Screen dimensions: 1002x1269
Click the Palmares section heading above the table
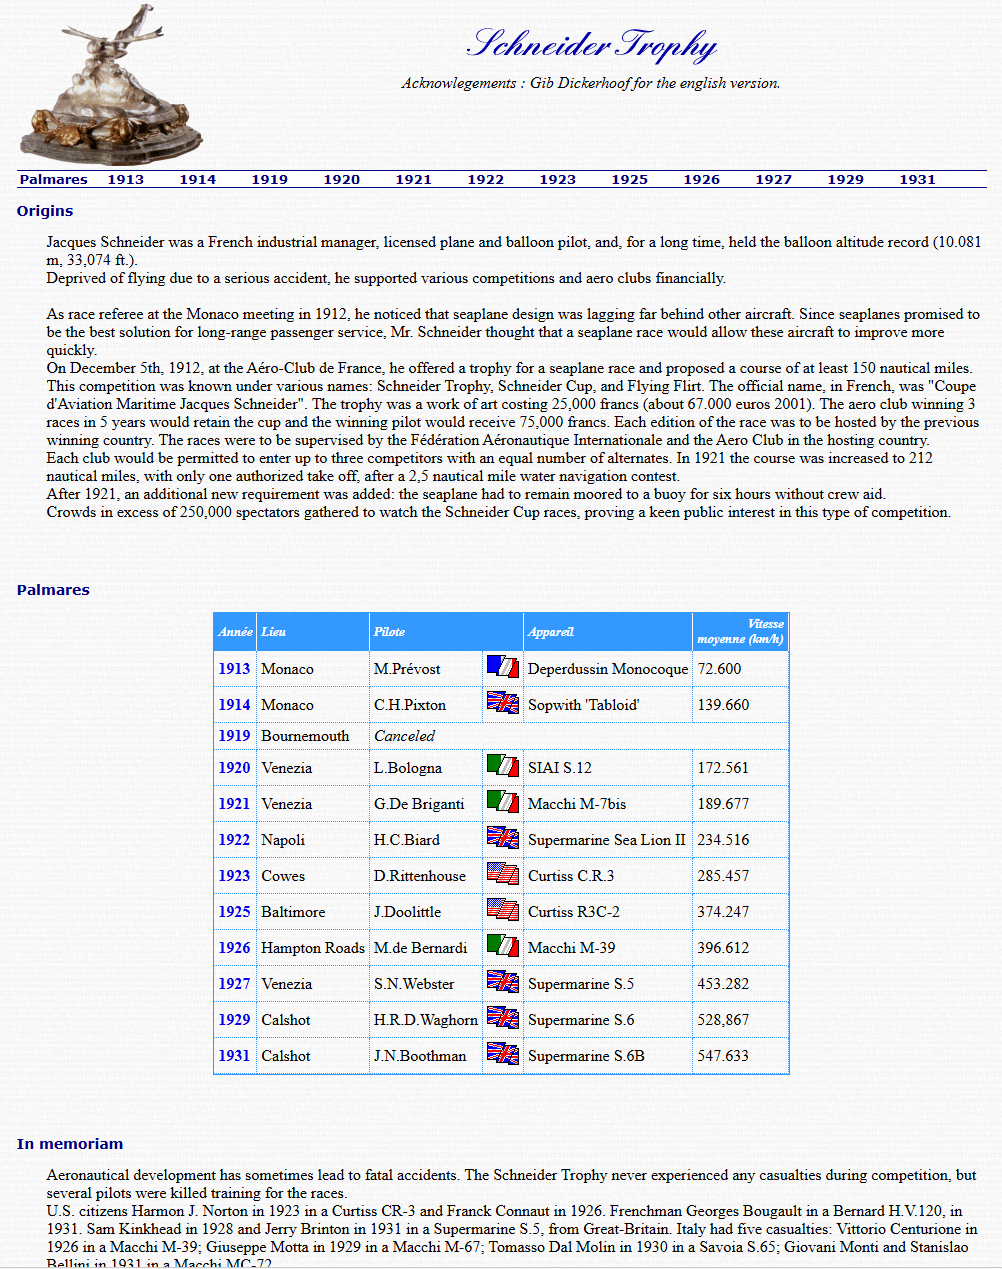coord(53,590)
